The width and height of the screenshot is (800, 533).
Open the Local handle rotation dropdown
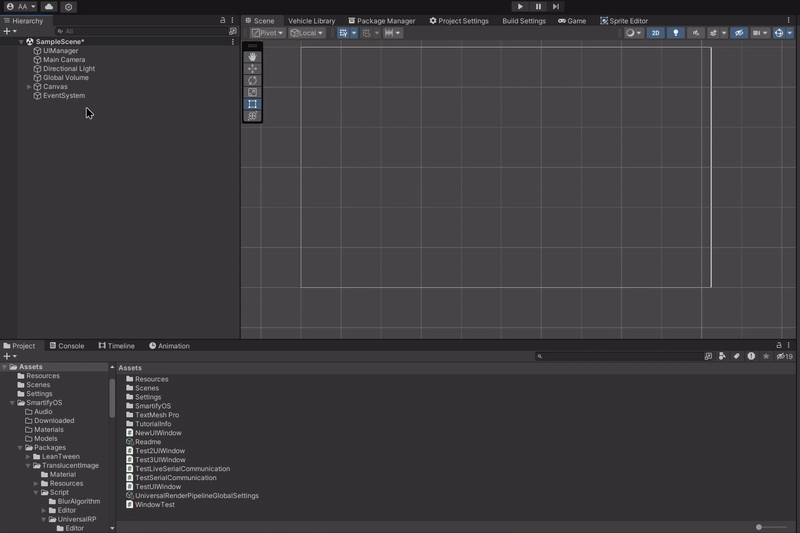point(306,33)
